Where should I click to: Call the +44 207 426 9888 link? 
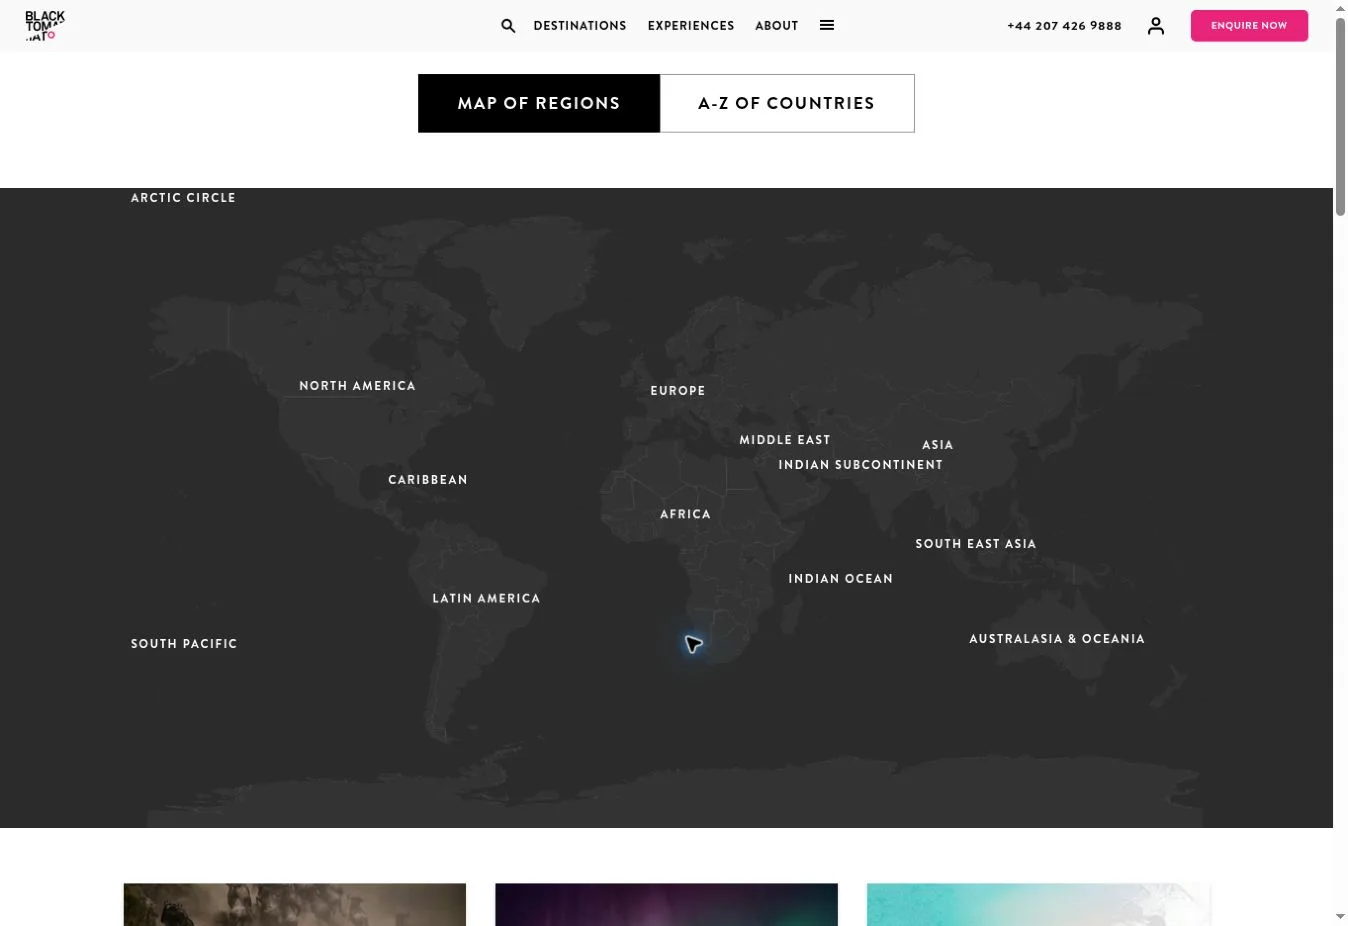(1064, 26)
